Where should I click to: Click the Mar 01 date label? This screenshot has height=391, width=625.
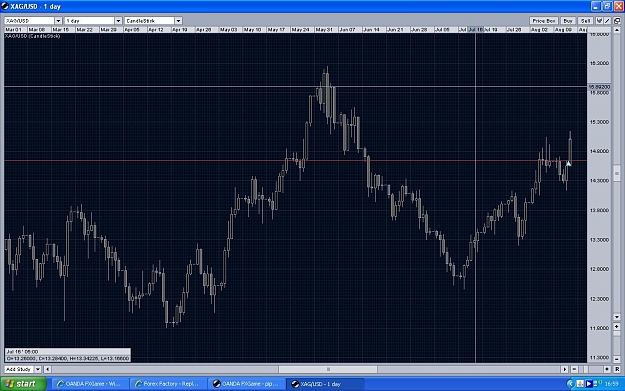click(x=14, y=30)
